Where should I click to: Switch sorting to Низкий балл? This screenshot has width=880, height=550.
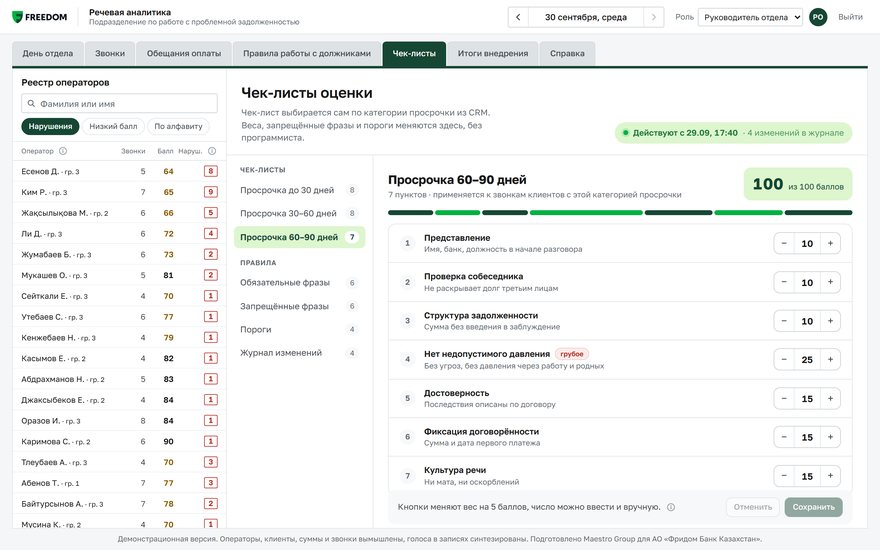pos(113,126)
